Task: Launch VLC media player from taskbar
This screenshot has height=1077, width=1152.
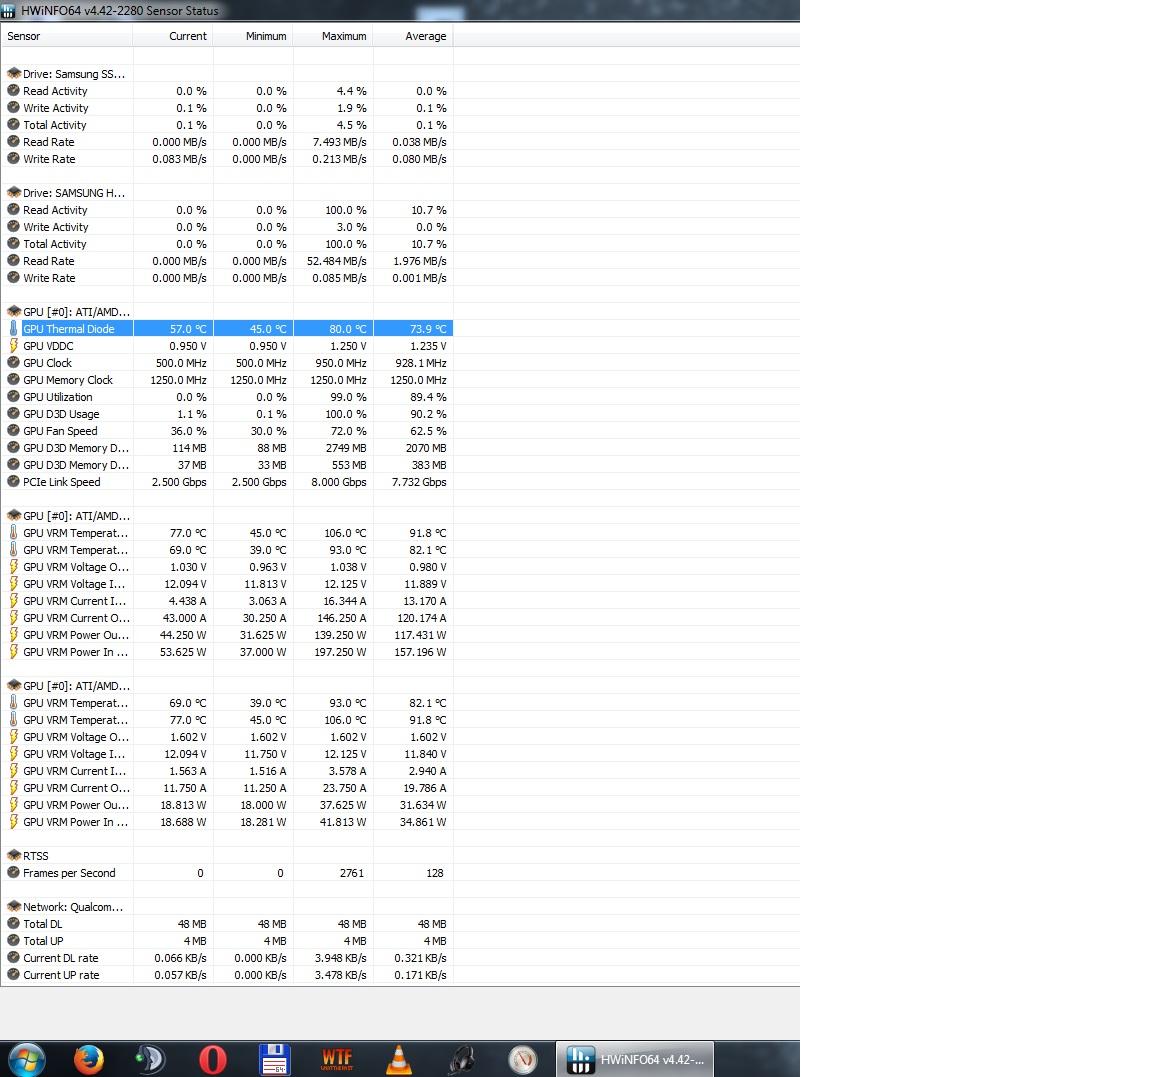Action: click(x=398, y=1059)
